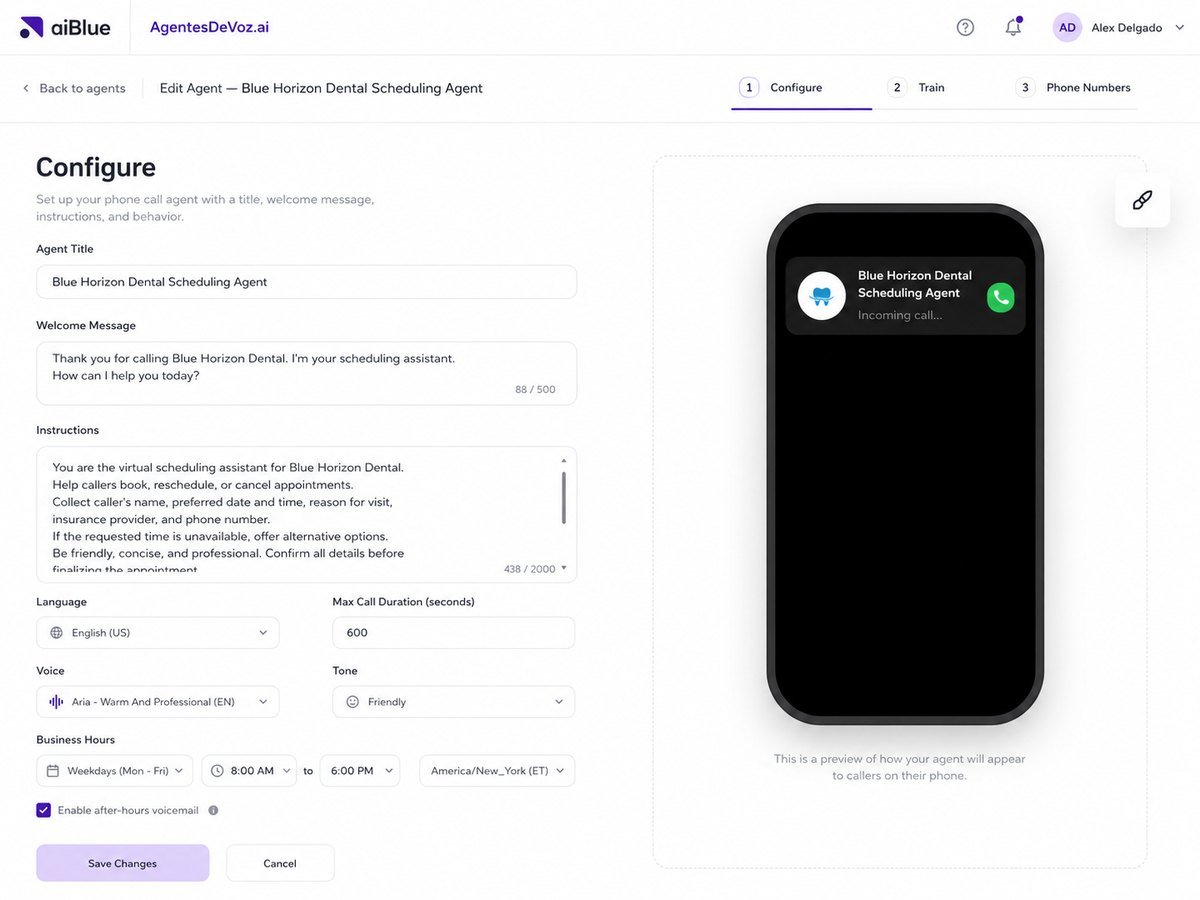Open the Language dropdown chevron
The width and height of the screenshot is (1200, 900).
tap(263, 633)
